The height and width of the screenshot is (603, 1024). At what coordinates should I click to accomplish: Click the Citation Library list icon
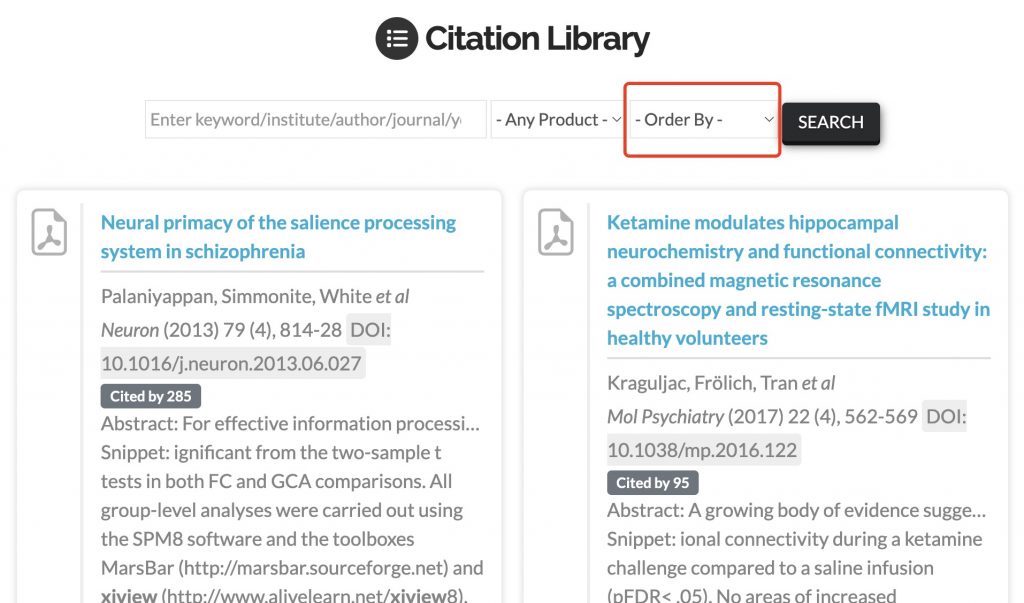tap(396, 39)
